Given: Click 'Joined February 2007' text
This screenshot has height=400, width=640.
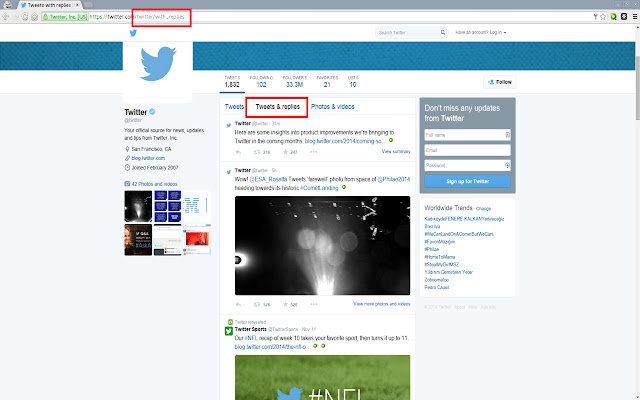Looking at the screenshot, I should click(155, 168).
